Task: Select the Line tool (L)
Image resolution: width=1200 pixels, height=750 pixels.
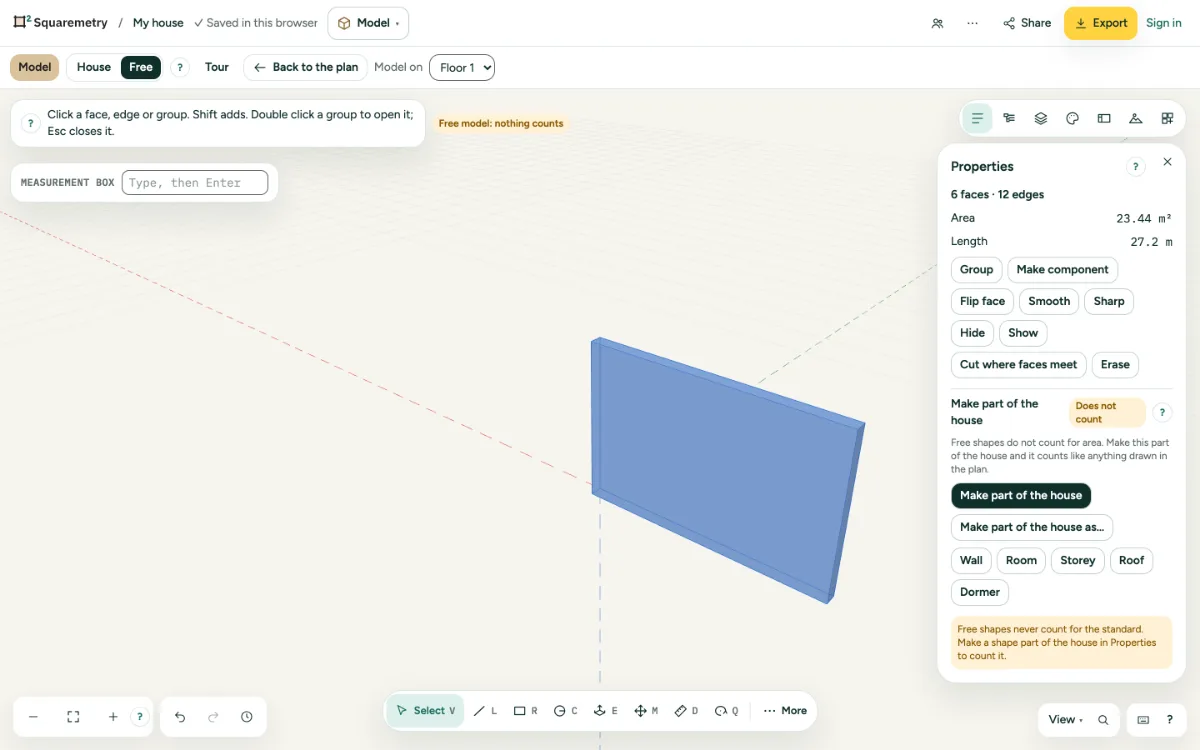Action: pos(485,711)
